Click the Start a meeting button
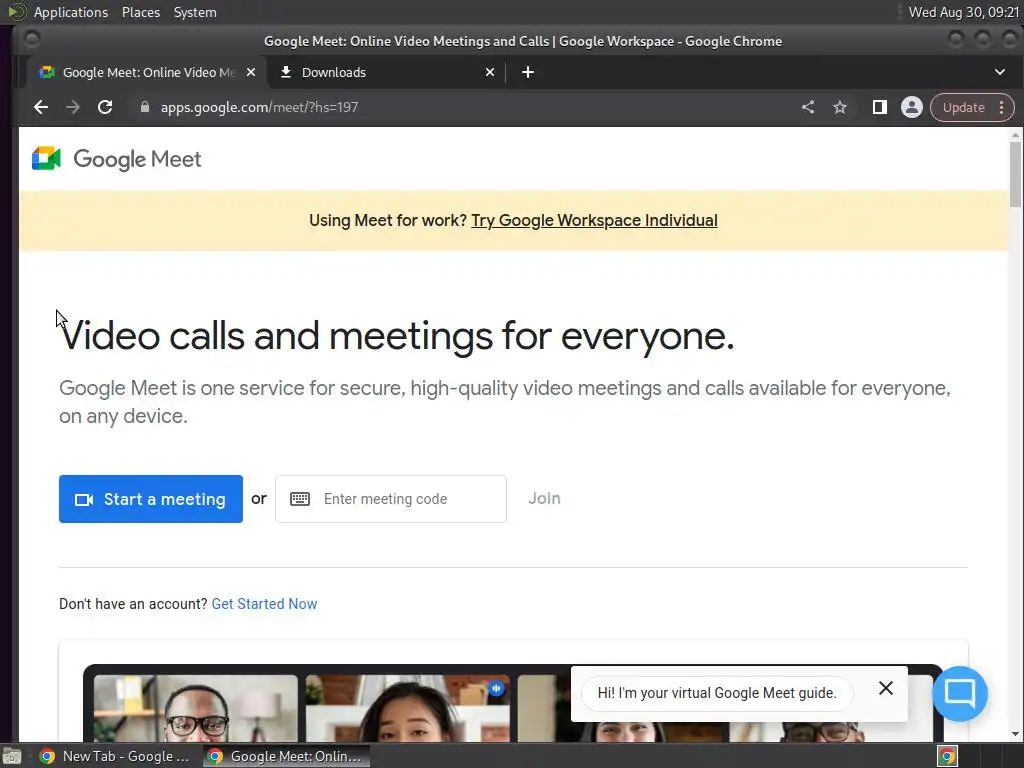The height and width of the screenshot is (768, 1024). pyautogui.click(x=151, y=499)
